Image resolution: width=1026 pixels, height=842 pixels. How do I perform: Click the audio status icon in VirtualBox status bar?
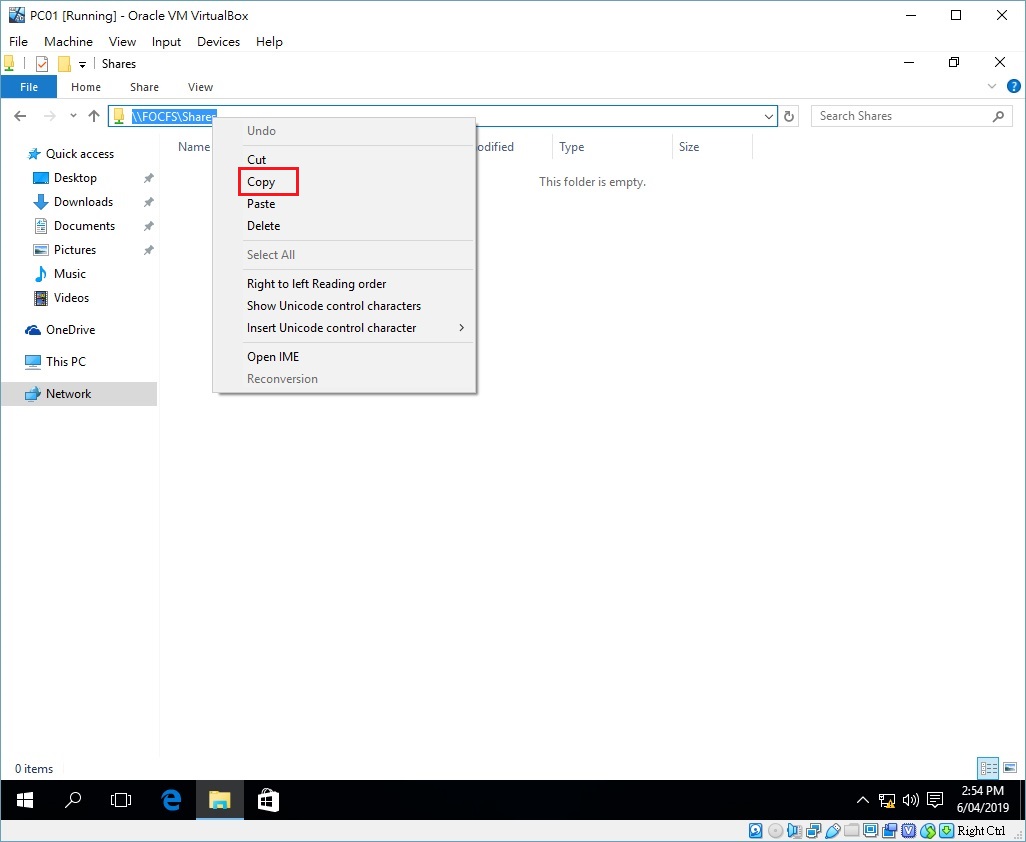pos(793,831)
